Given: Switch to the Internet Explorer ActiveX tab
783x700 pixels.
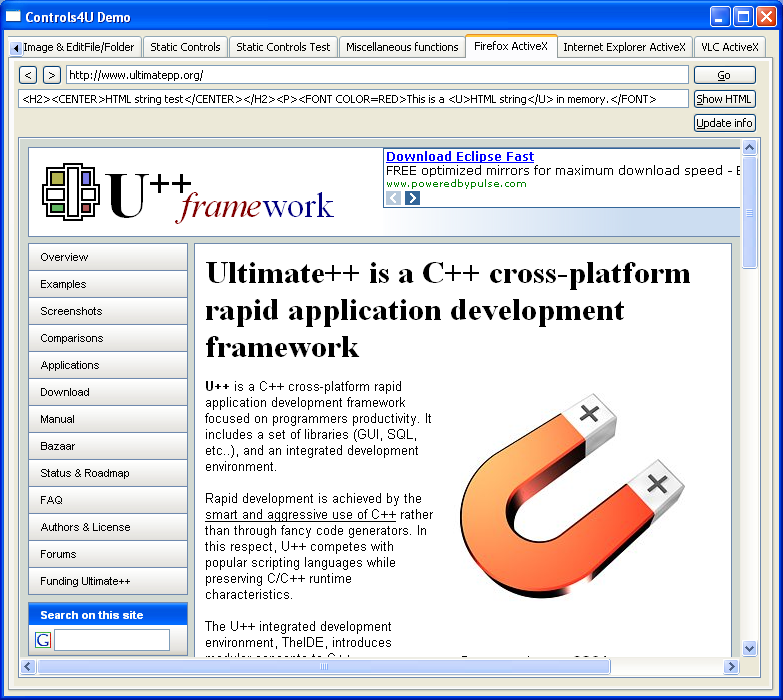Looking at the screenshot, I should point(624,47).
